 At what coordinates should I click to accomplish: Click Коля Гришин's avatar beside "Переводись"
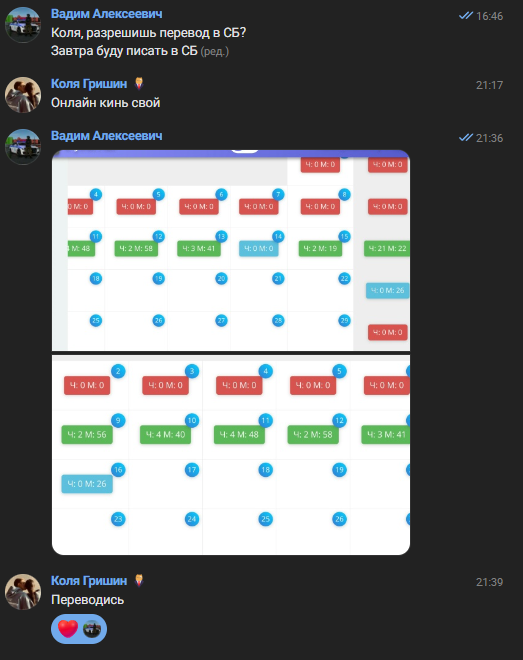tap(23, 591)
